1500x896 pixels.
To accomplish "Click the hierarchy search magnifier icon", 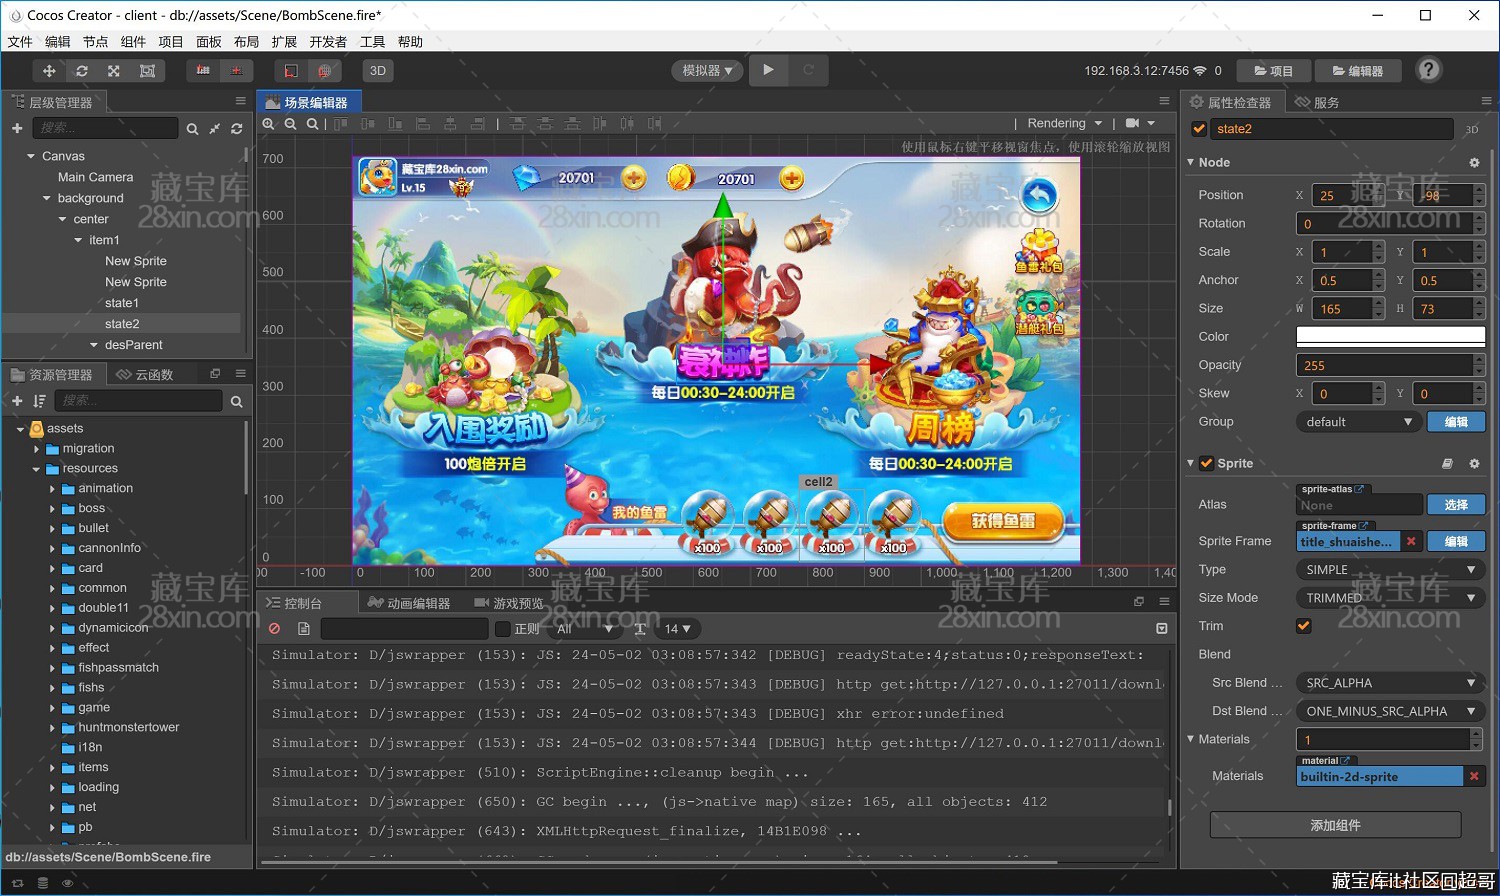I will point(192,129).
